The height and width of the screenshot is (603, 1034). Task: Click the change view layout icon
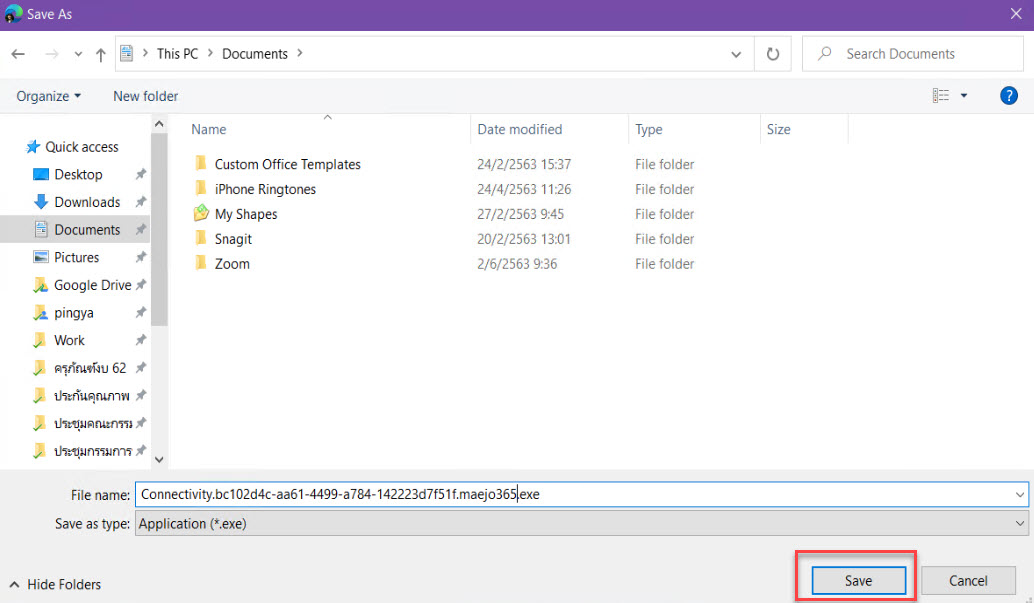tap(941, 96)
